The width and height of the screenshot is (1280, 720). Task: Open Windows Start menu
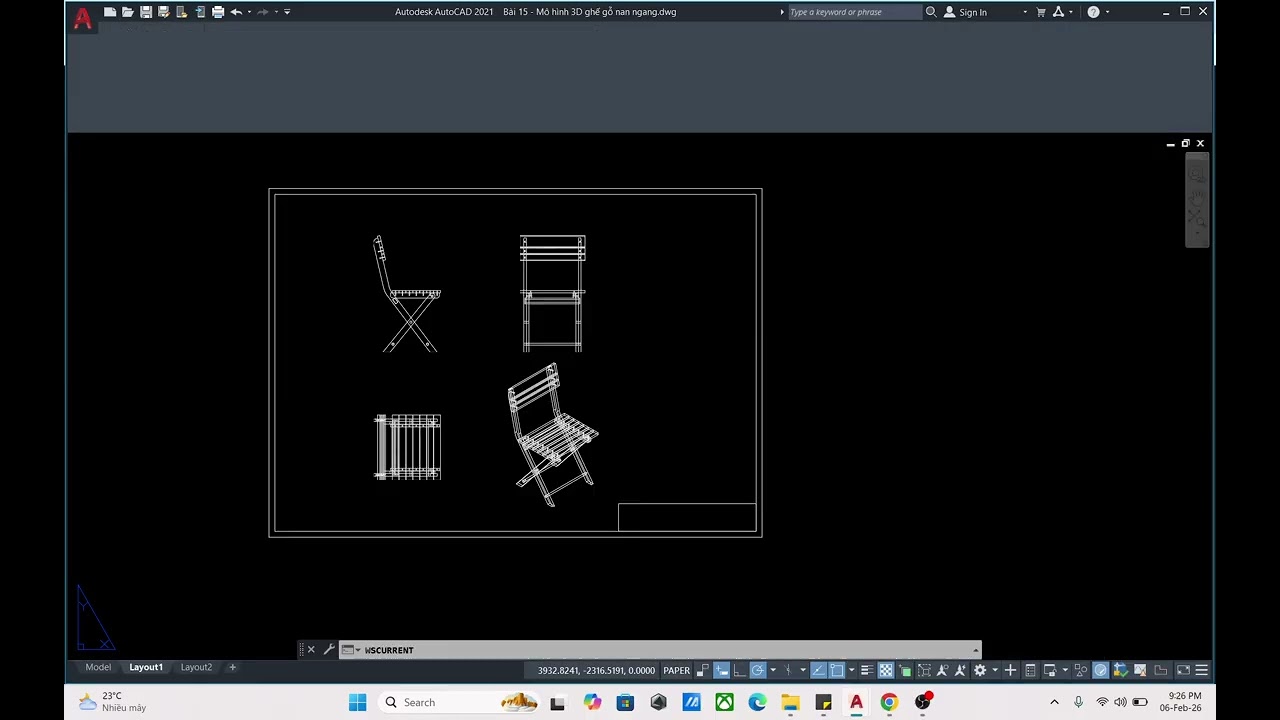coord(357,702)
